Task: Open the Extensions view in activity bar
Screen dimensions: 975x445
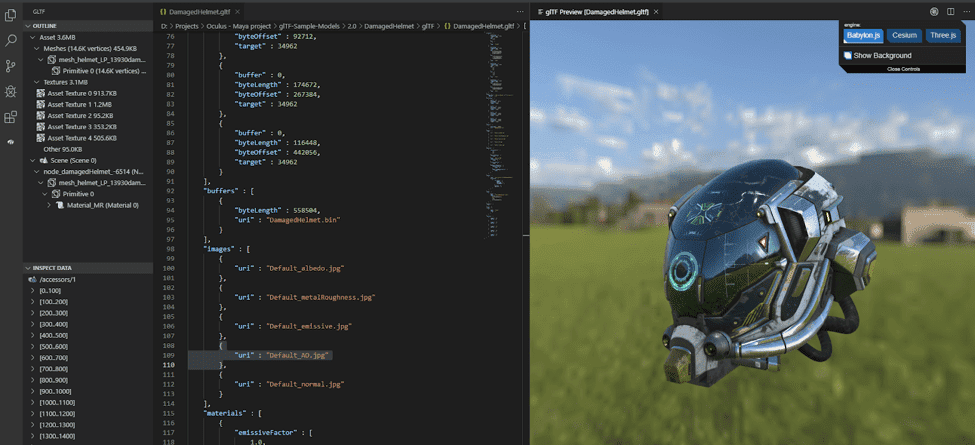Action: [11, 117]
